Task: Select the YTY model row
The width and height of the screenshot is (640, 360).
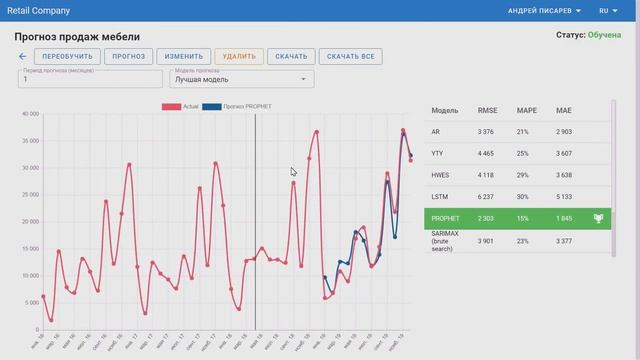Action: click(518, 153)
